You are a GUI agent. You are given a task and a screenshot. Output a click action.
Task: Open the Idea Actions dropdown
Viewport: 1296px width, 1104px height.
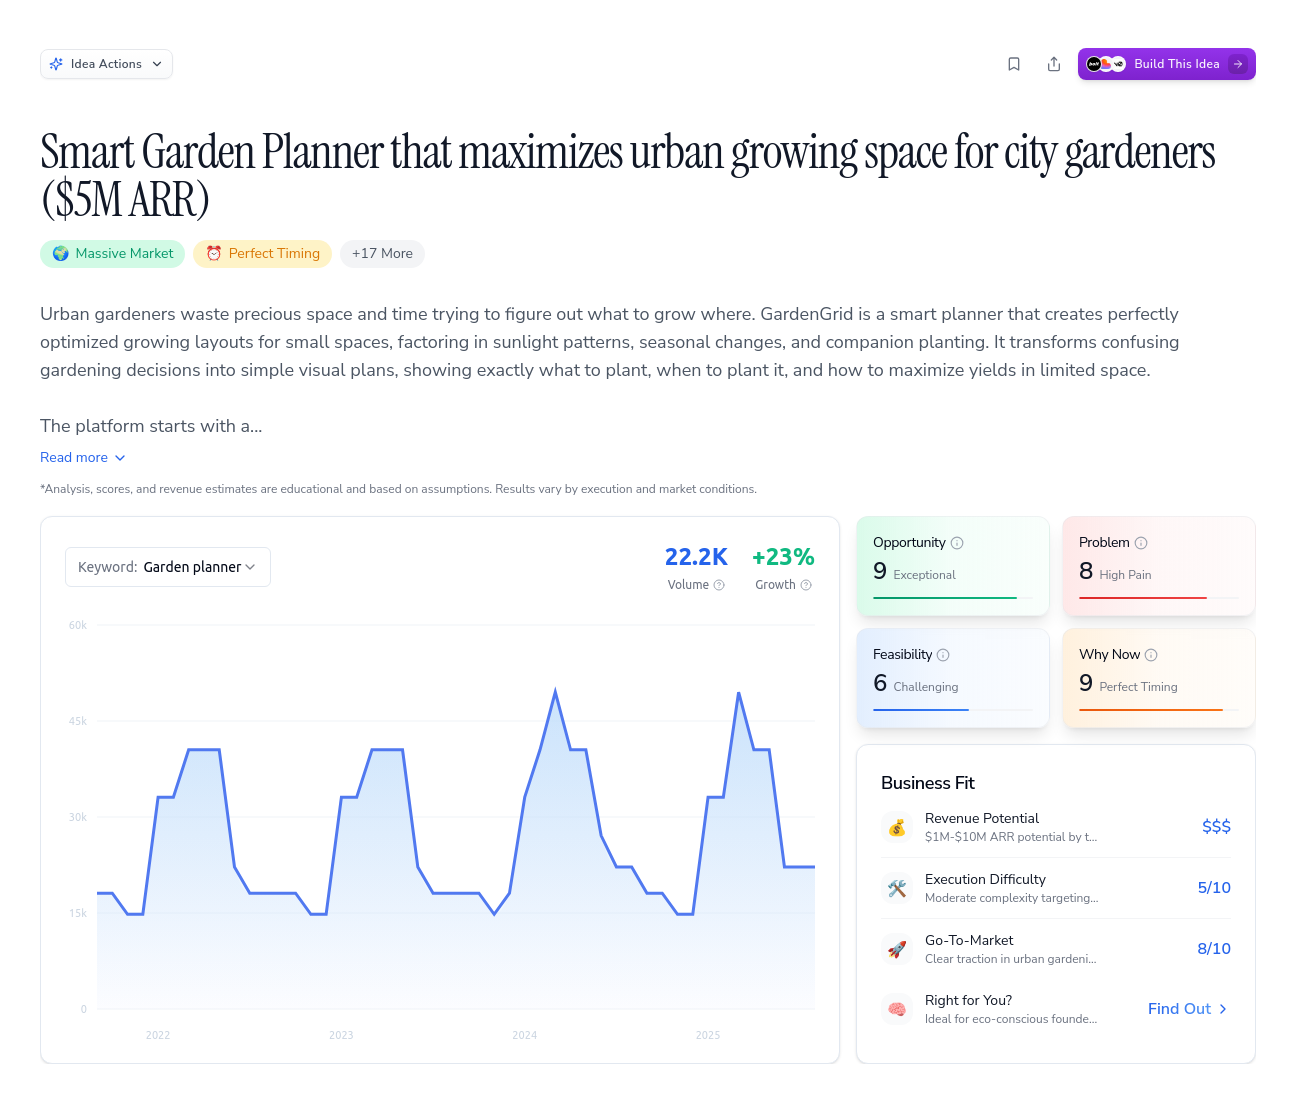(106, 64)
